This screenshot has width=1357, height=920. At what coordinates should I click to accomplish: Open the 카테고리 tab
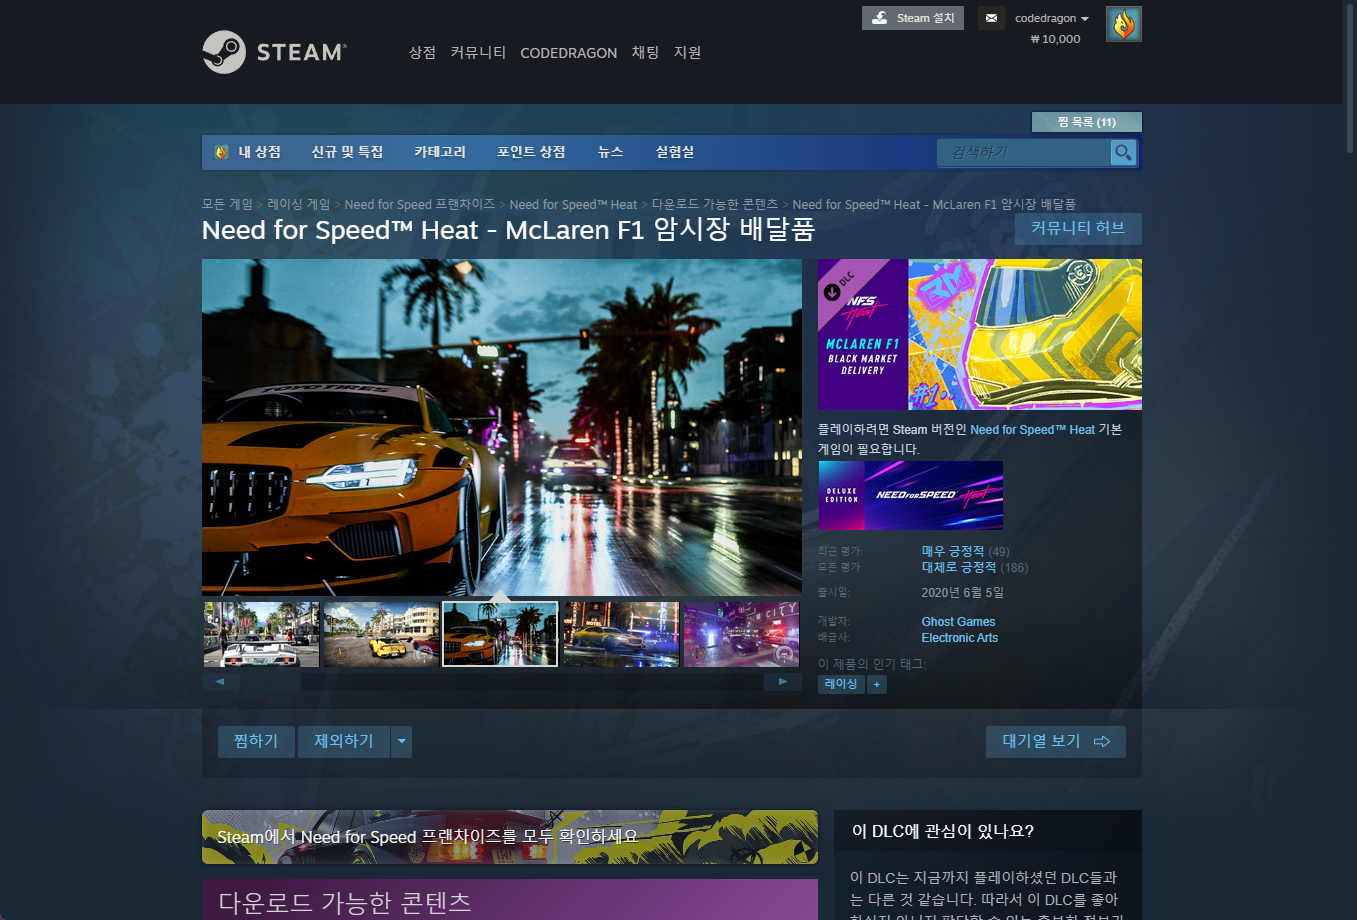[x=440, y=152]
